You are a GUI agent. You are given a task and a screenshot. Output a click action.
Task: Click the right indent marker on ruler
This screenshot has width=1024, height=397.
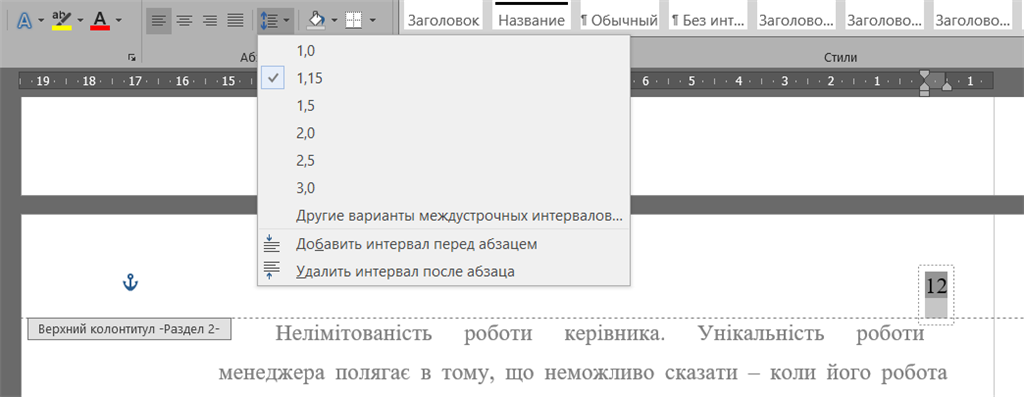(947, 87)
